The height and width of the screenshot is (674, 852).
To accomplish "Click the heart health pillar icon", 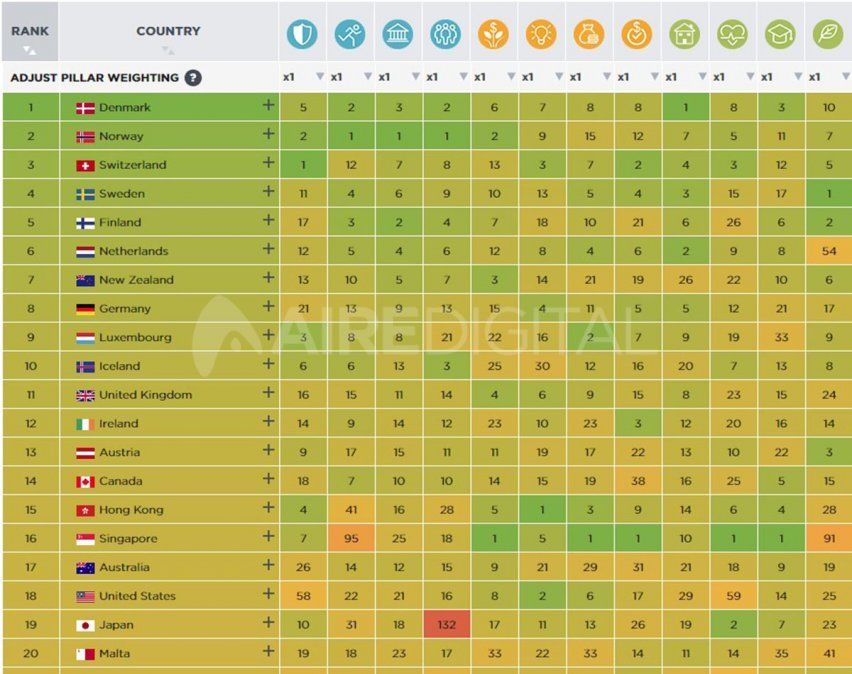I will click(x=733, y=32).
